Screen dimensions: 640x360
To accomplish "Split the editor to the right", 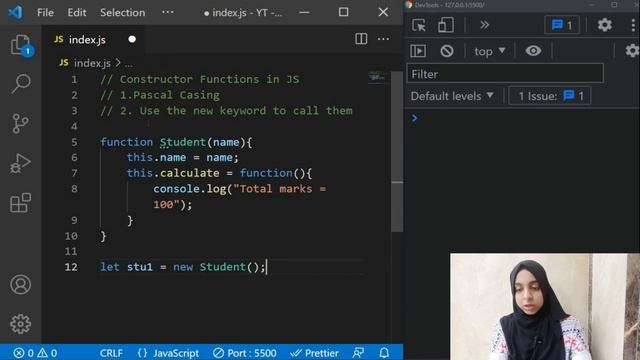I will (361, 39).
